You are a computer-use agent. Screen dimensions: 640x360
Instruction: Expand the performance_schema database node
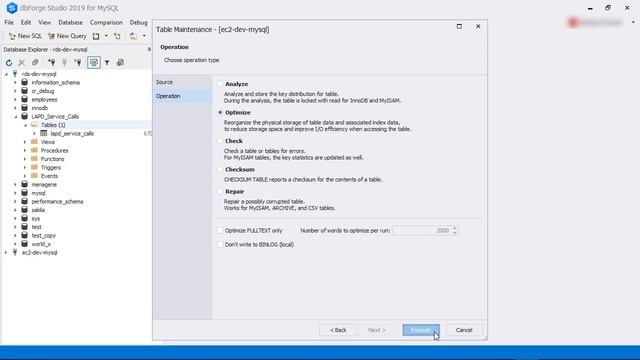[16, 202]
